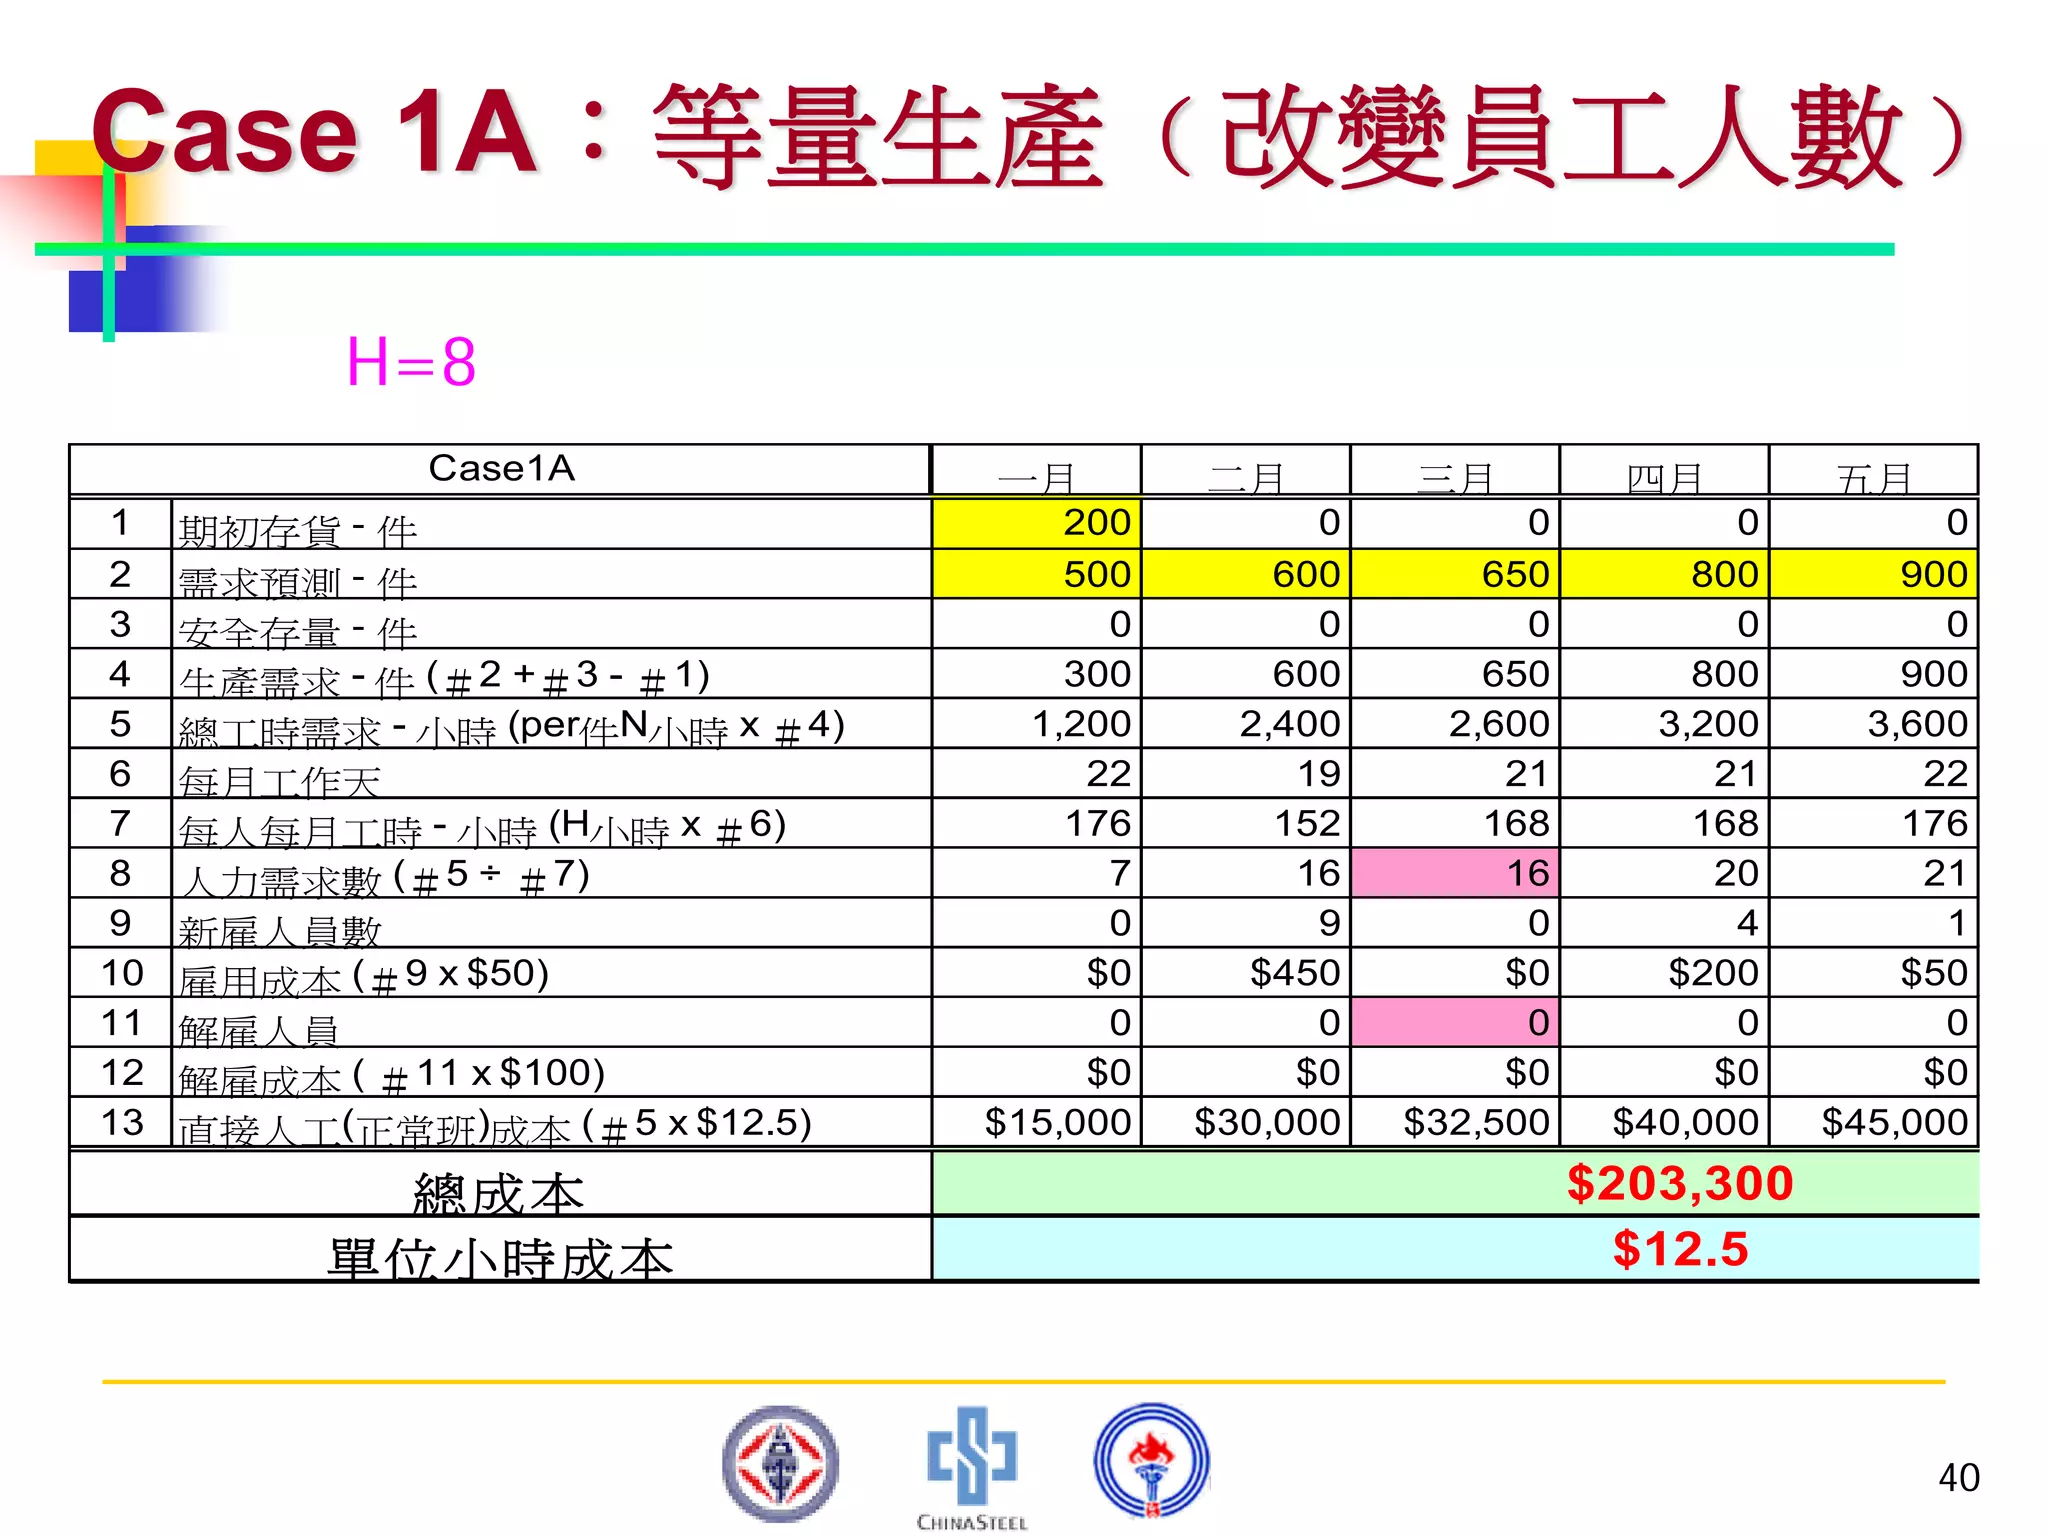Click the total cost value $203,300

[x=1679, y=1183]
